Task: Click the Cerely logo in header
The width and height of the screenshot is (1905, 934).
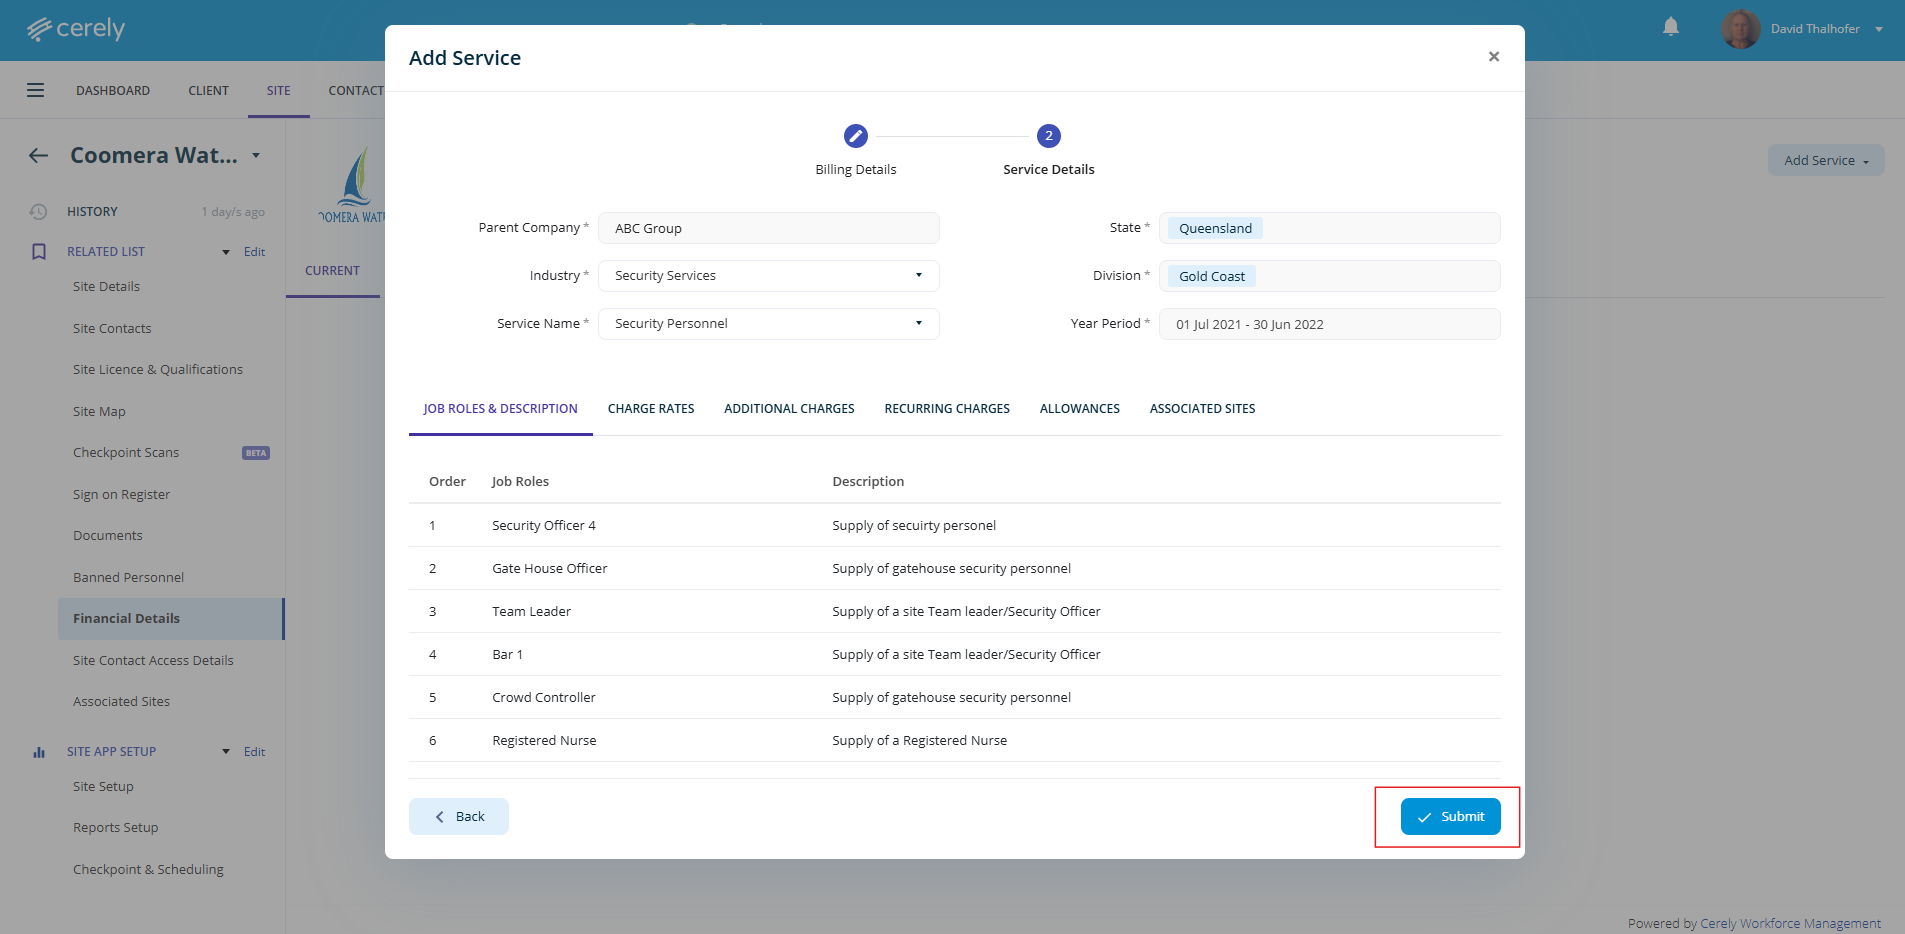Action: pos(76,29)
